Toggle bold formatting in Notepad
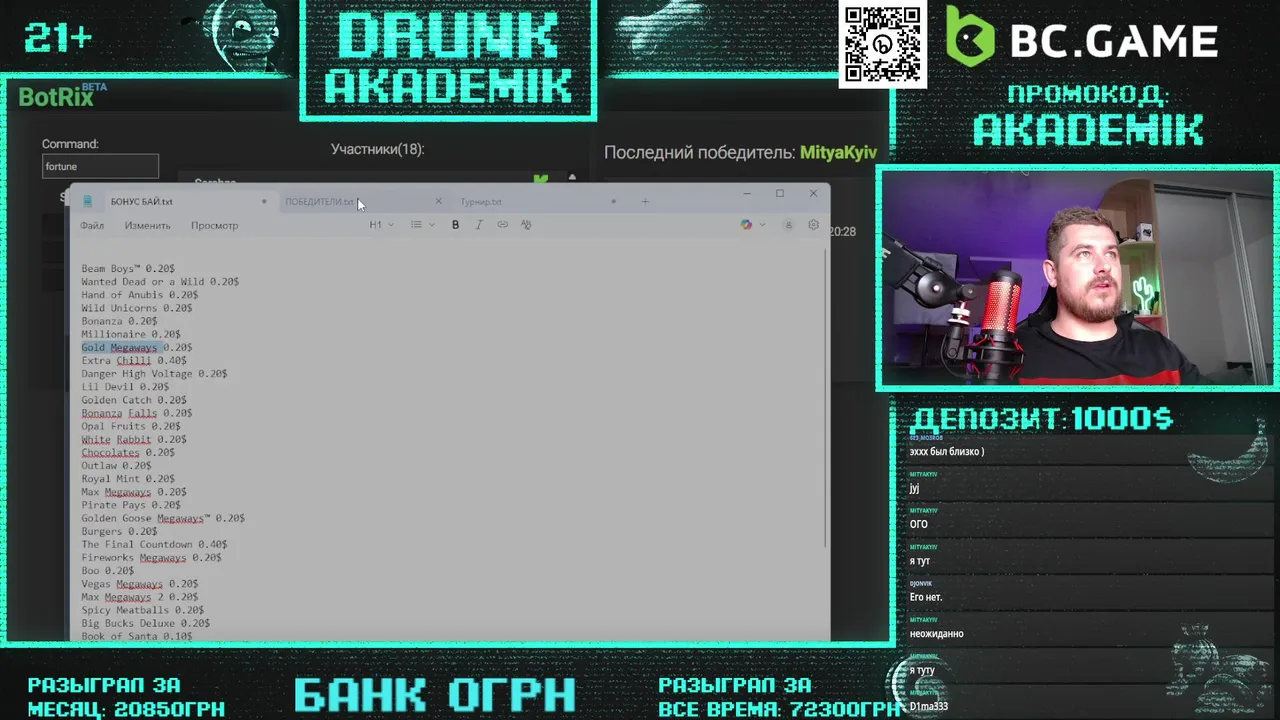Image resolution: width=1280 pixels, height=720 pixels. tap(455, 225)
